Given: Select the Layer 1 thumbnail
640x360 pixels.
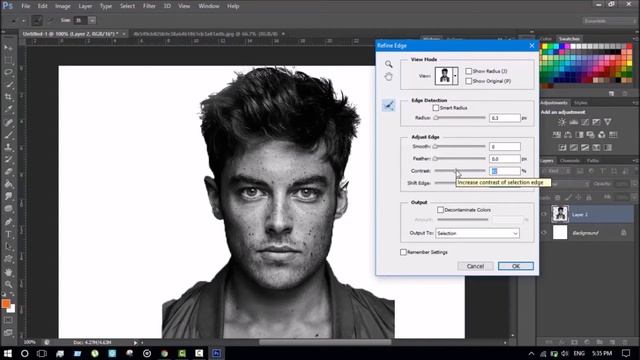Looking at the screenshot, I should point(560,214).
